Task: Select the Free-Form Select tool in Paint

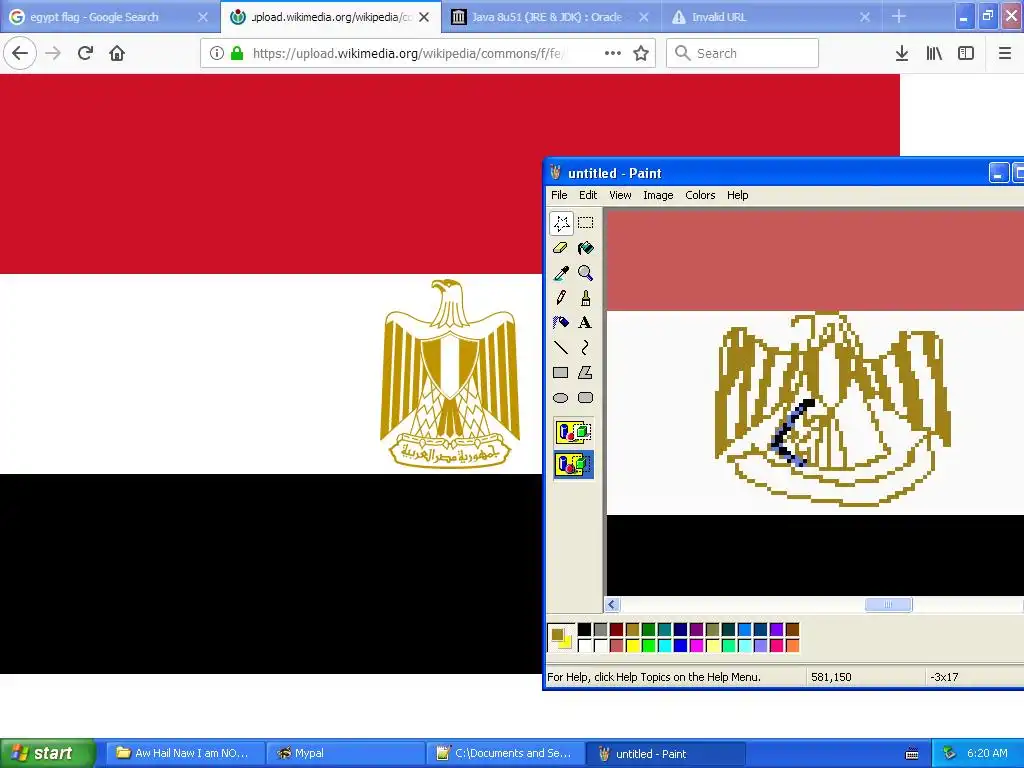Action: click(561, 223)
